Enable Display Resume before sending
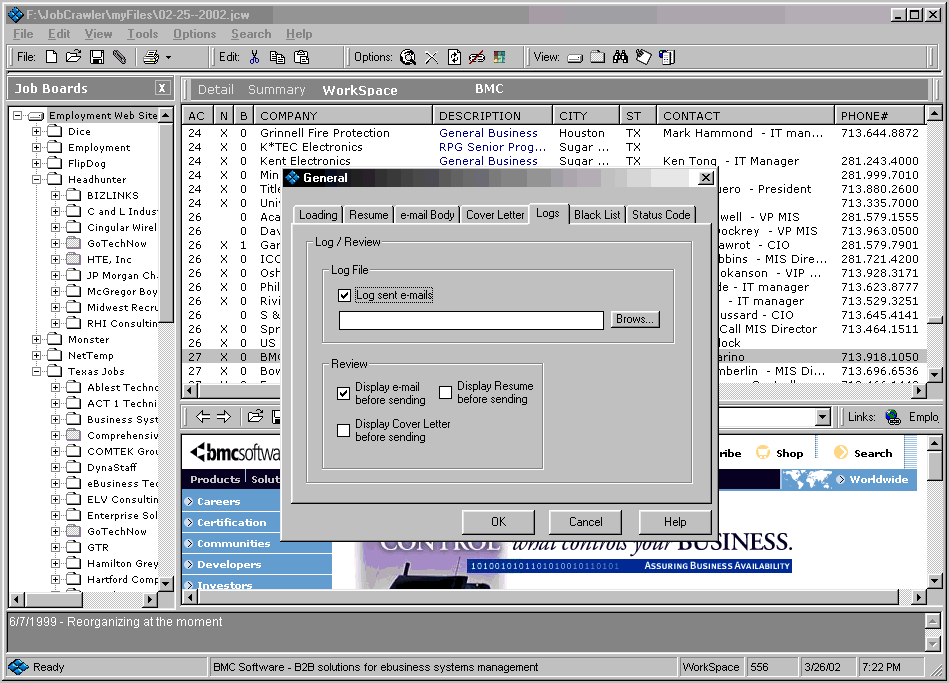The height and width of the screenshot is (683, 949). click(446, 393)
